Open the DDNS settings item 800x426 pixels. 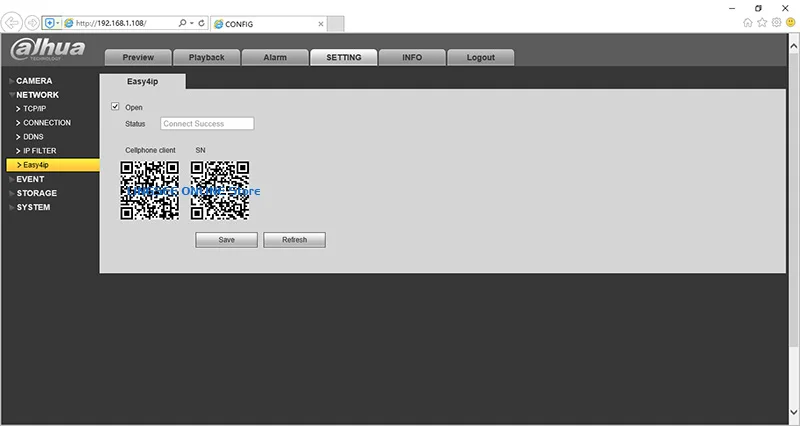tap(33, 137)
